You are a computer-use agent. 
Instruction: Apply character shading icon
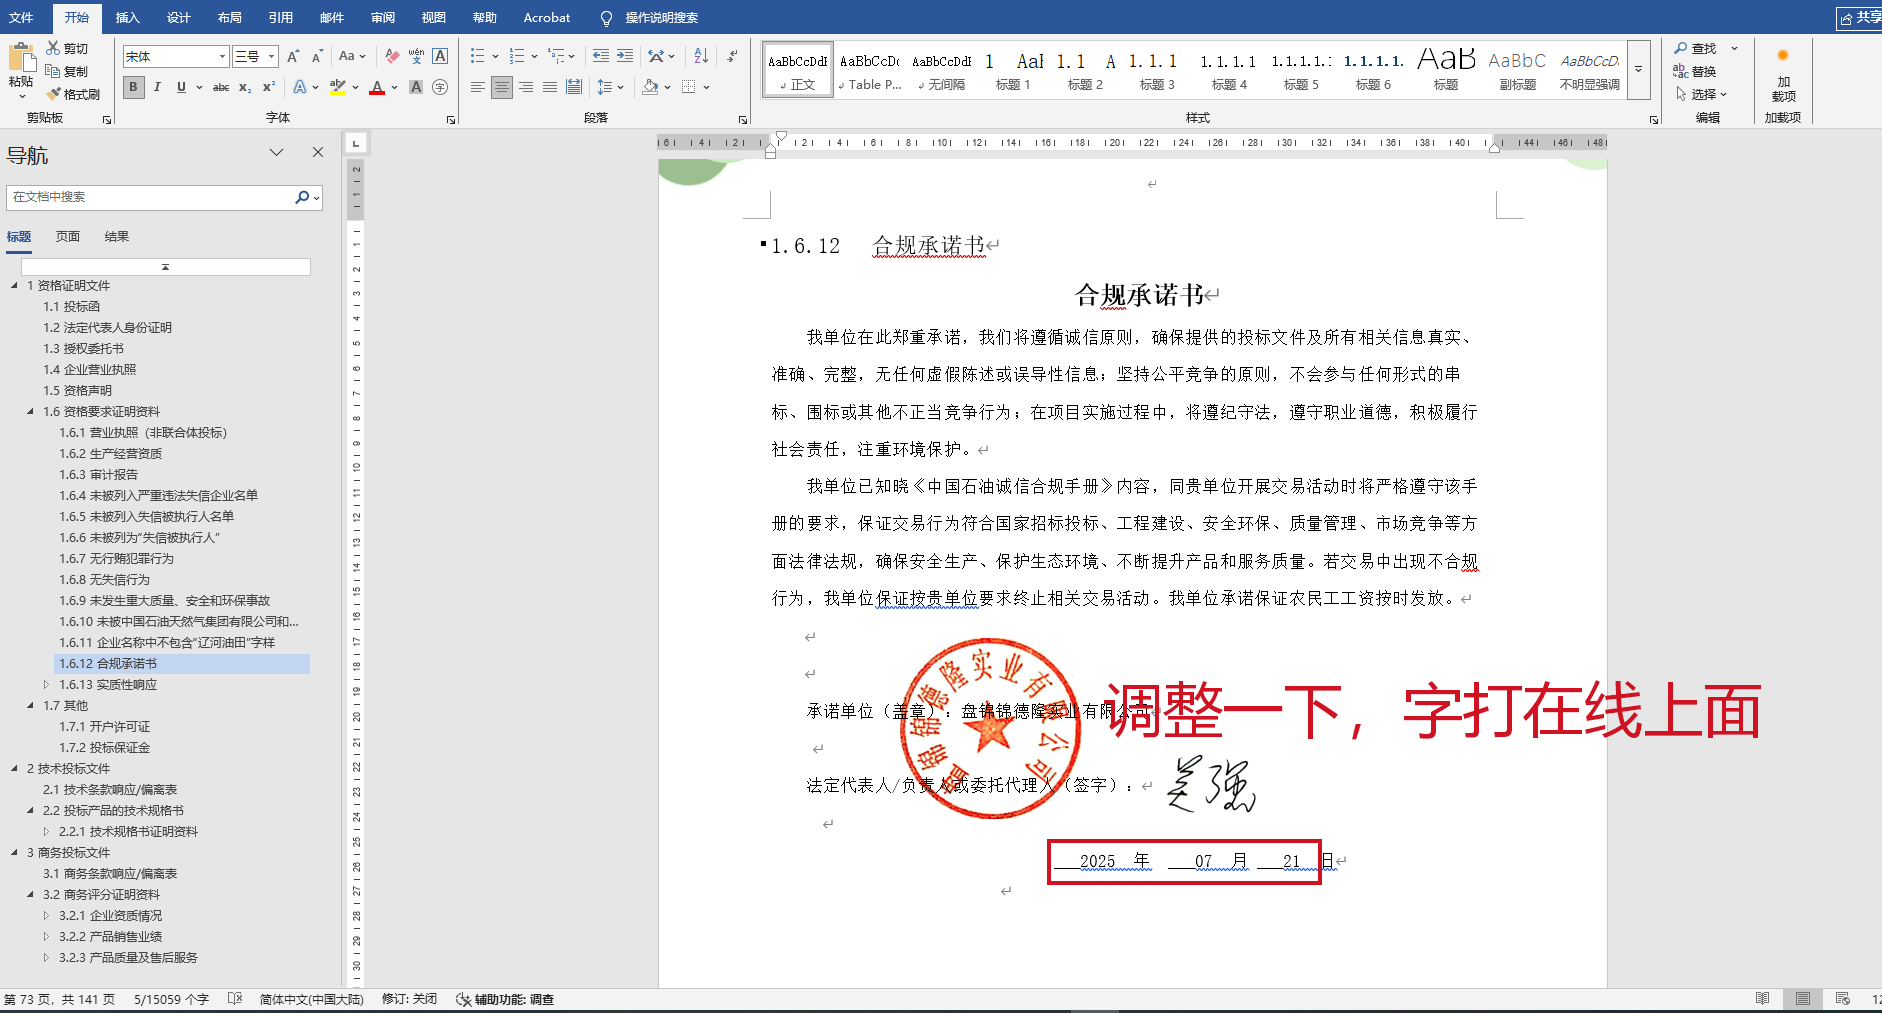(416, 87)
